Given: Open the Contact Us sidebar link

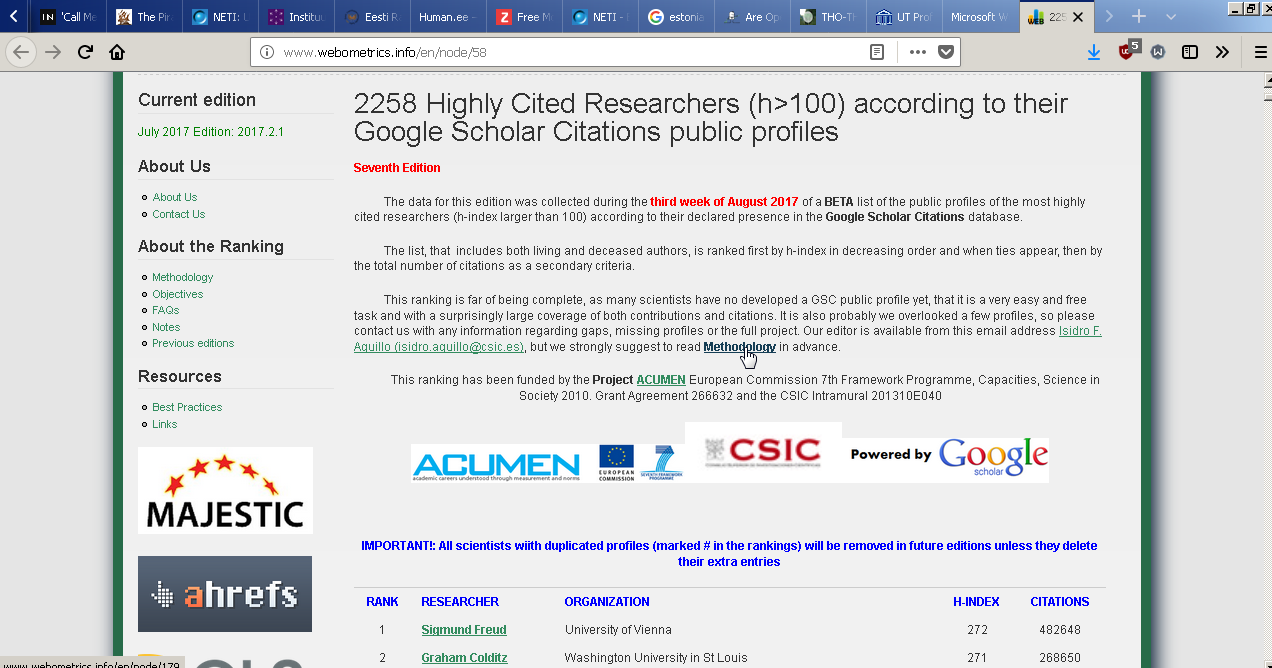Looking at the screenshot, I should (x=178, y=214).
